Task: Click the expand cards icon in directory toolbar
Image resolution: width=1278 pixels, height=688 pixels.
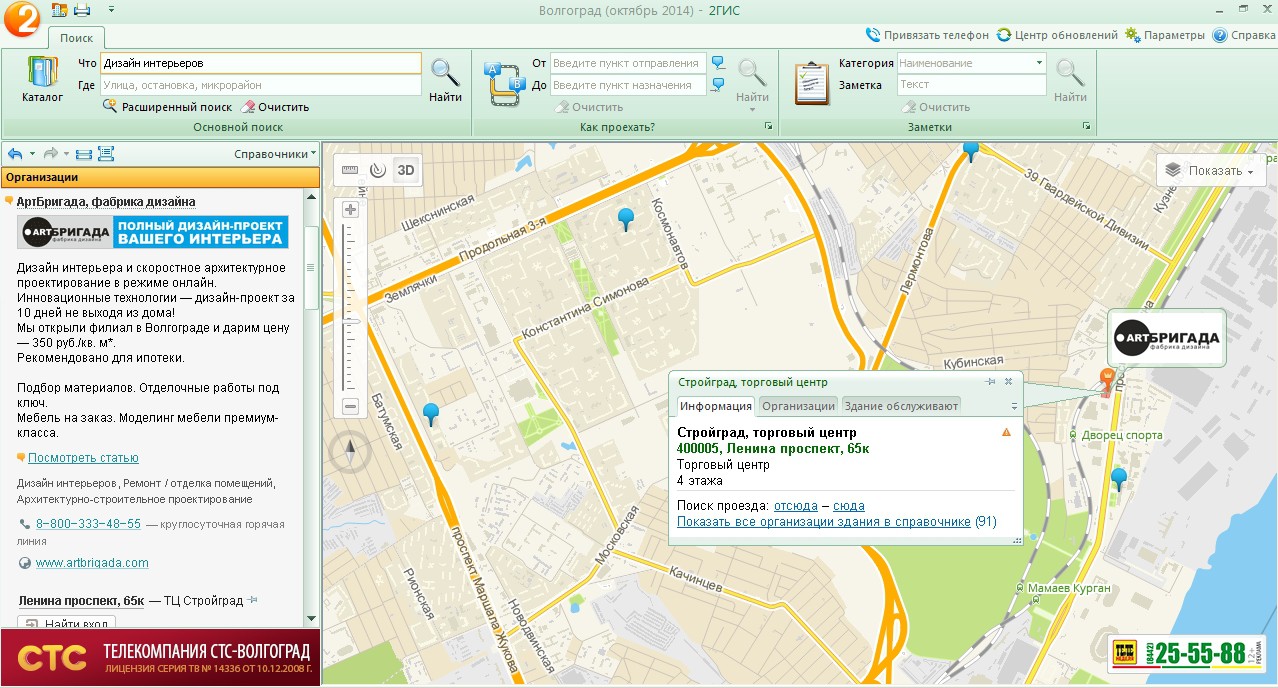Action: (106, 154)
